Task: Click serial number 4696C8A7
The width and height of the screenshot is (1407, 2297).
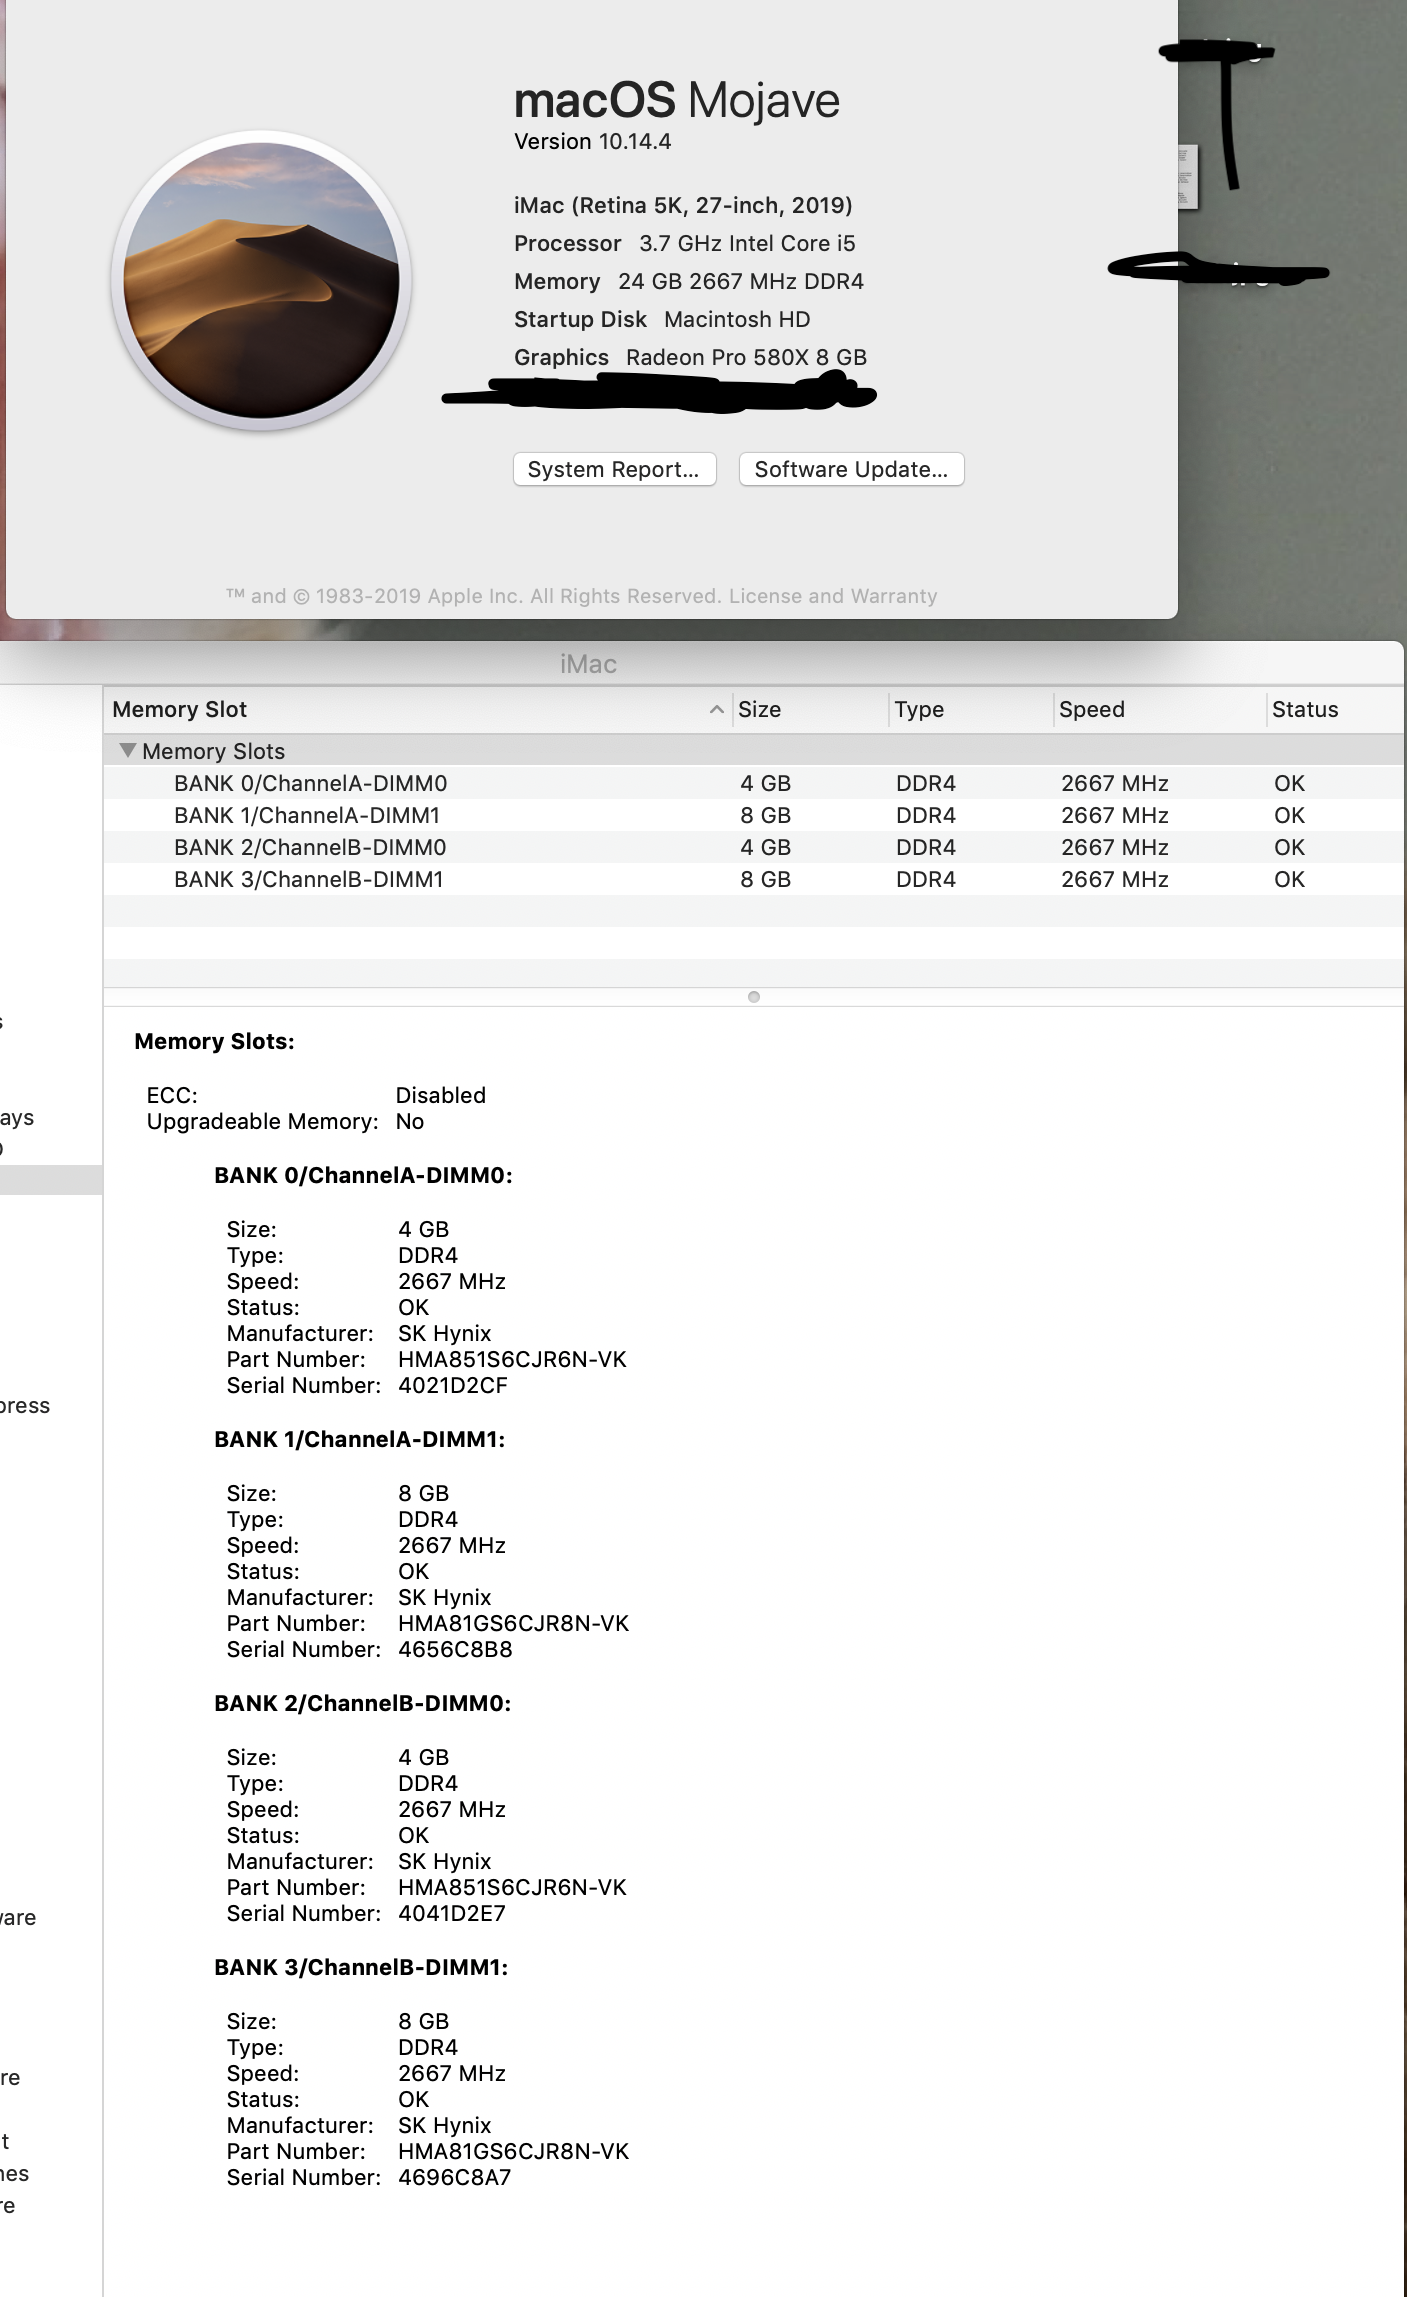Action: [x=455, y=2177]
